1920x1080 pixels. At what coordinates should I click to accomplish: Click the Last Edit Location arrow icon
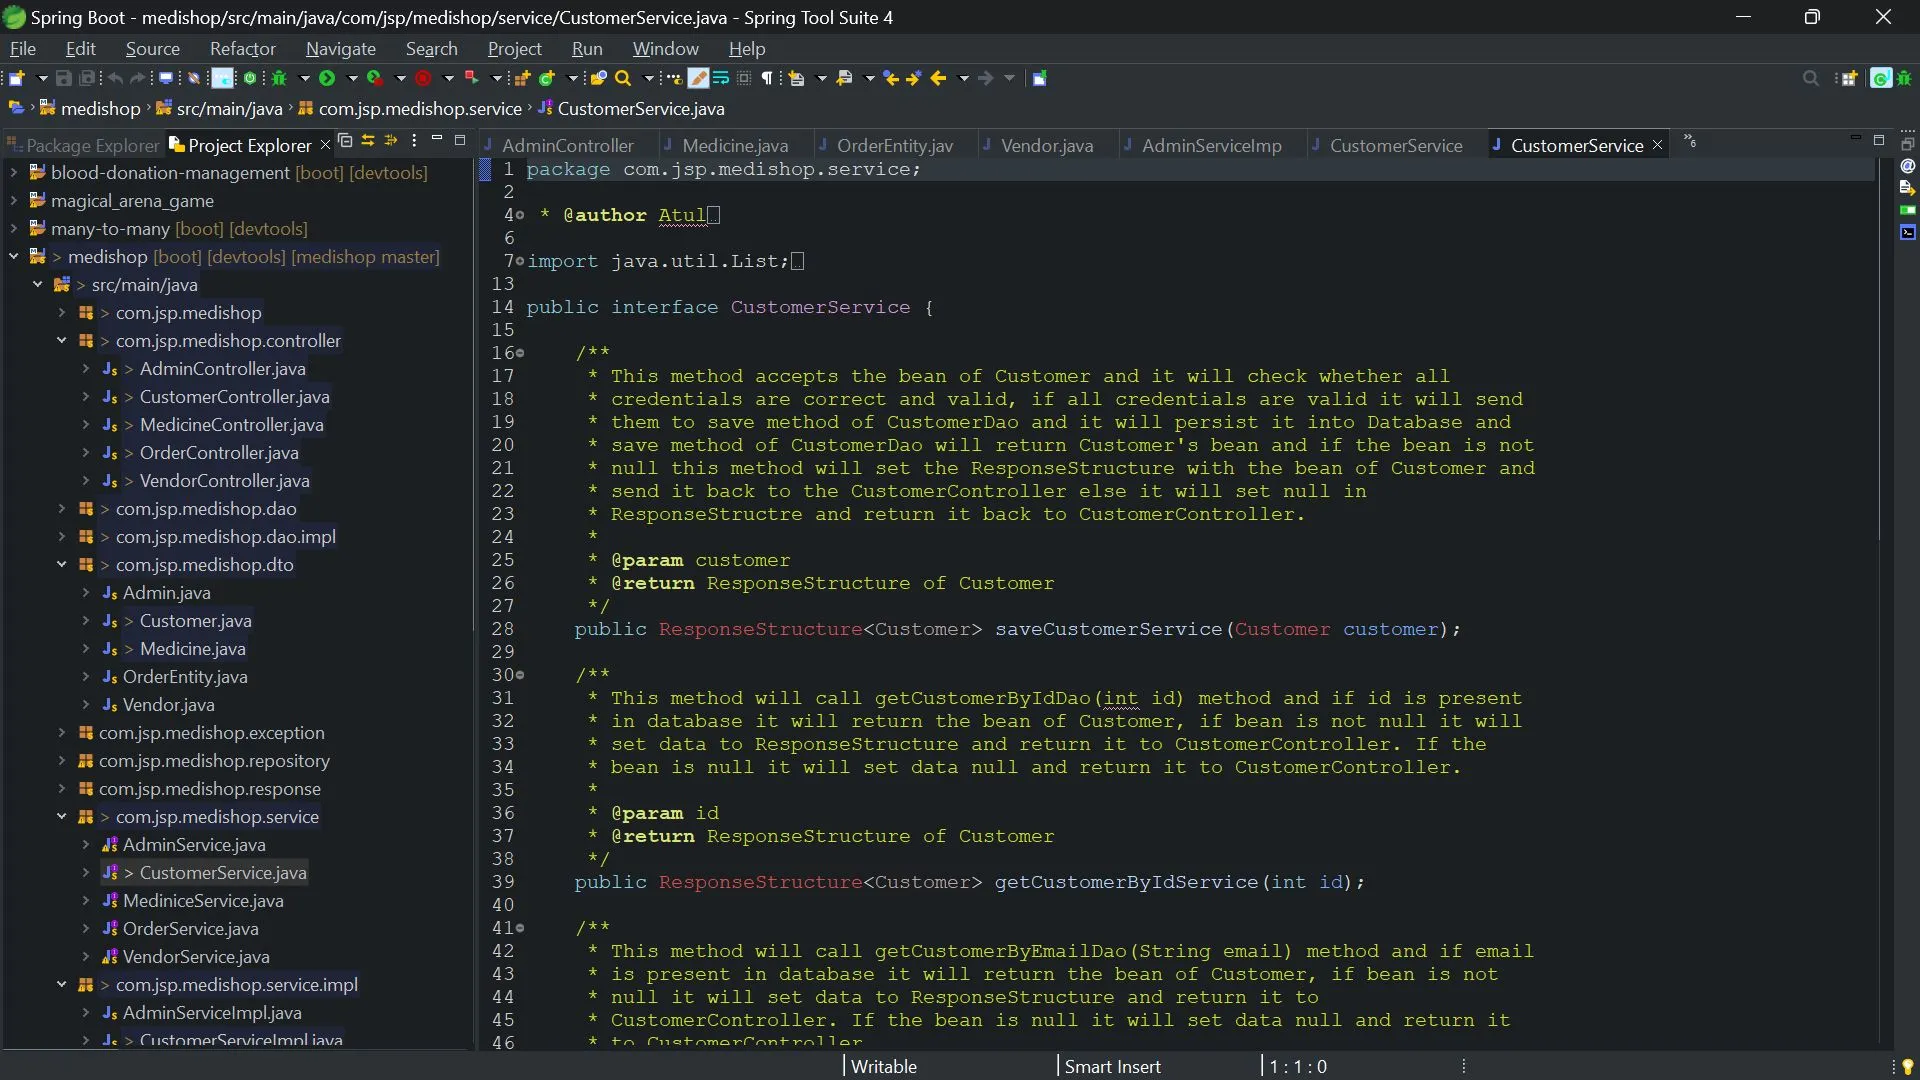coord(891,78)
